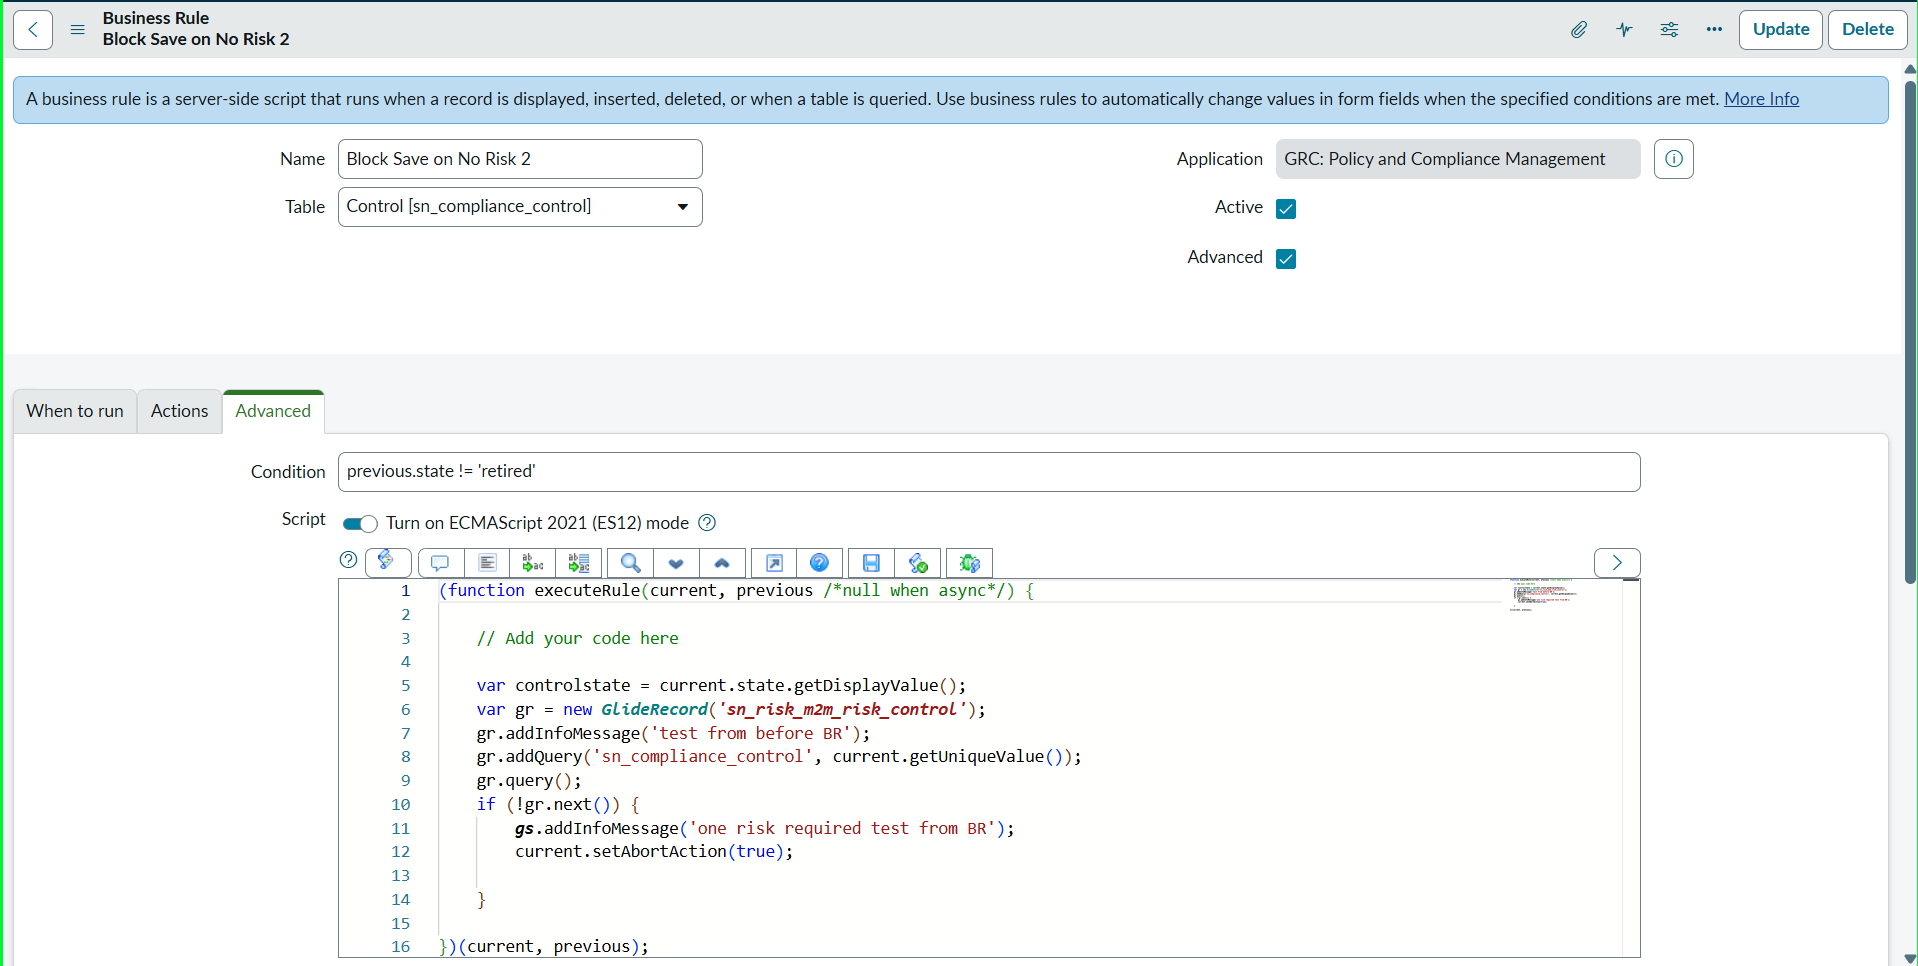This screenshot has width=1918, height=966.
Task: Expand the script editor side panel arrow
Action: point(1616,563)
